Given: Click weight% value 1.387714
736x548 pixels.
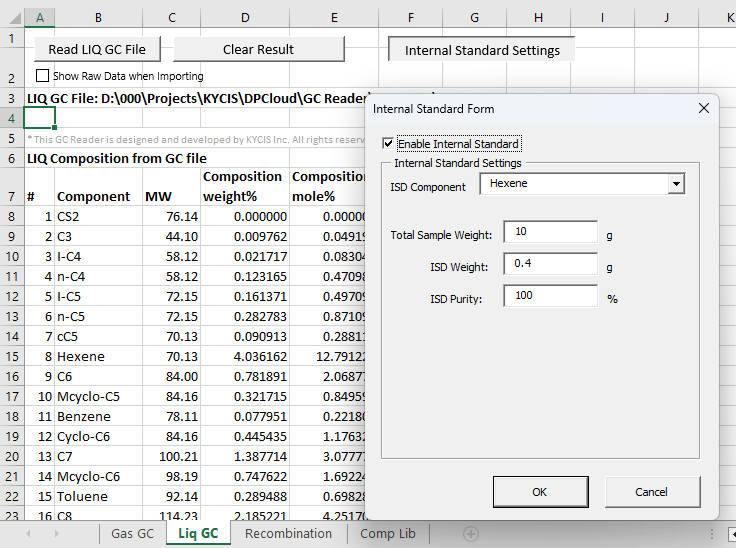Looking at the screenshot, I should 245,456.
